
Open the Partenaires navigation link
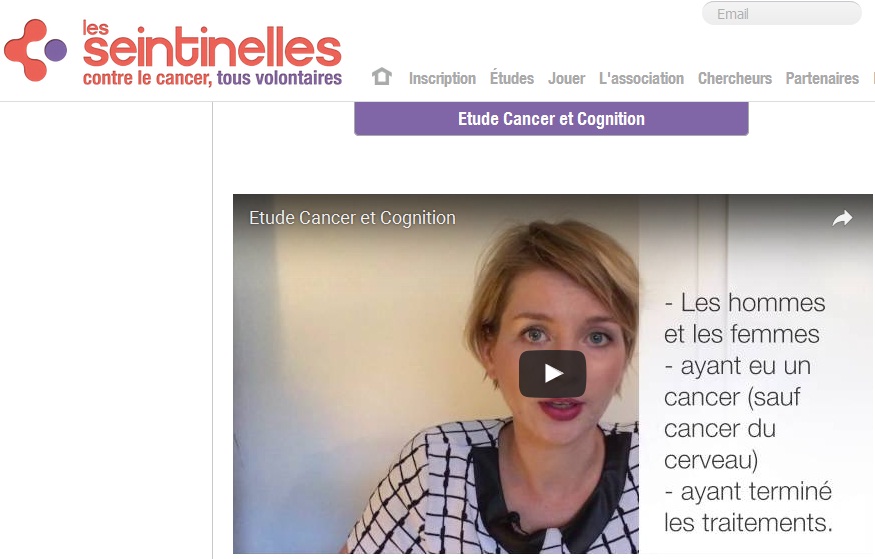click(x=822, y=78)
